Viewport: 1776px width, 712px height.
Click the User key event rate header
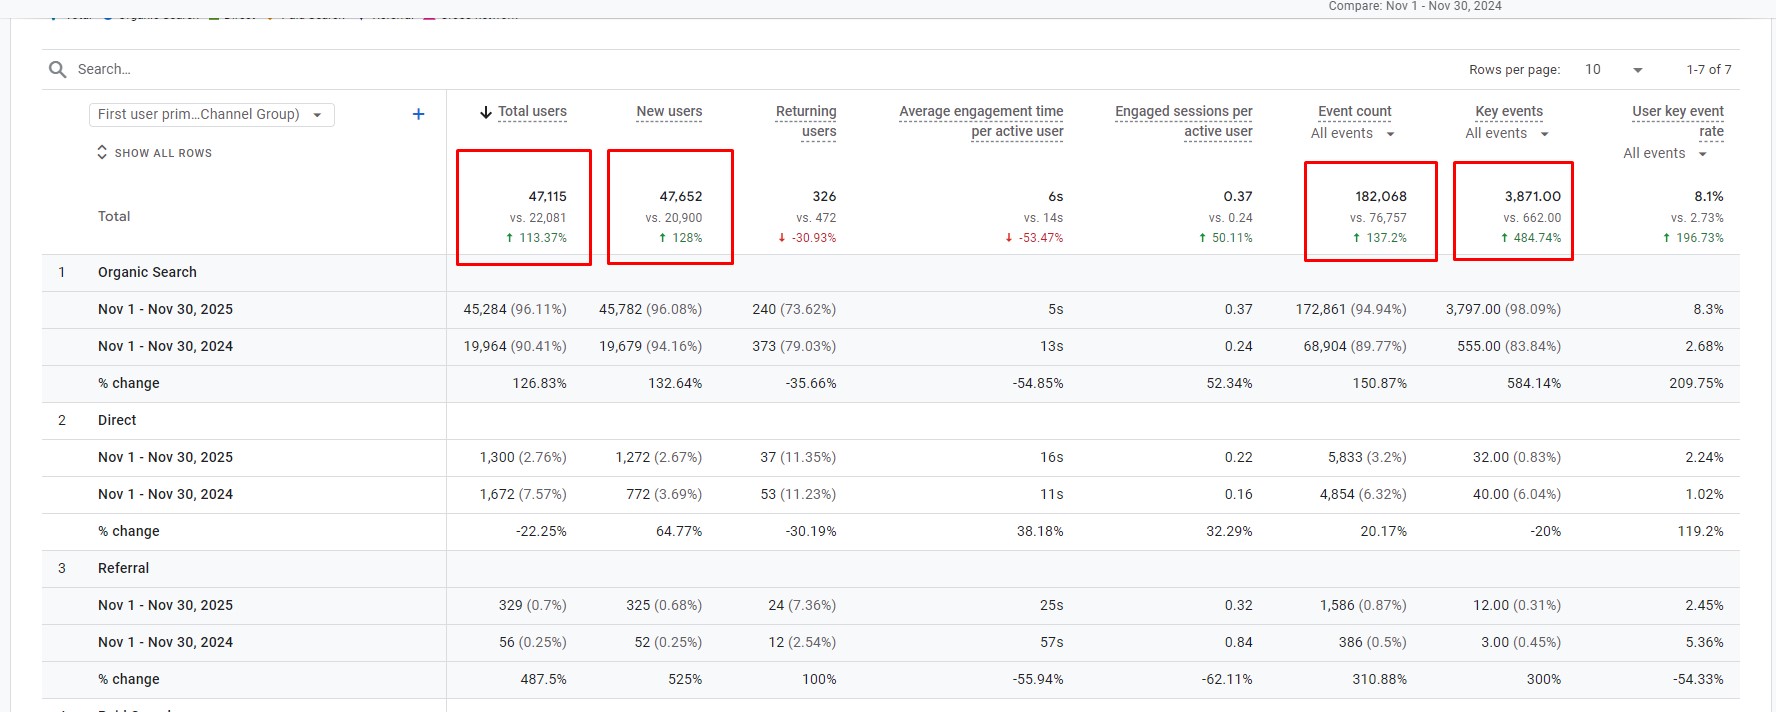click(x=1678, y=120)
